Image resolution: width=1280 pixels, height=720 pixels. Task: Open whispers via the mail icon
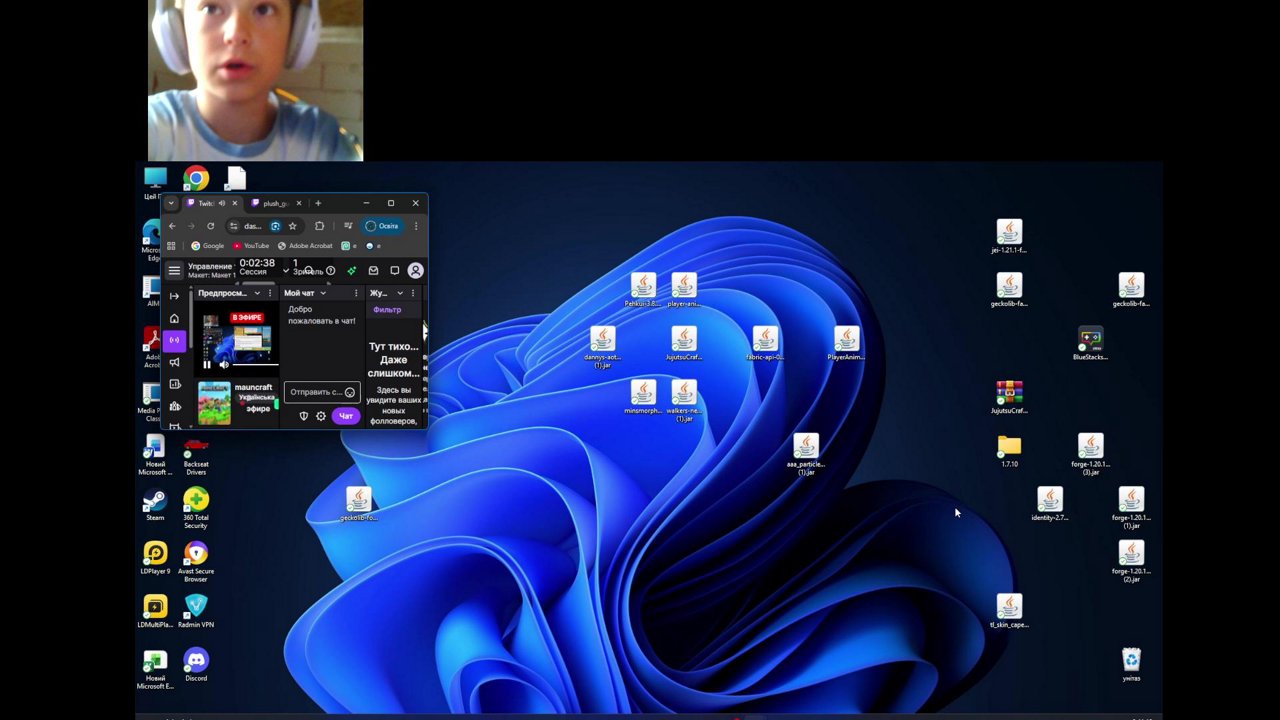[x=373, y=271]
